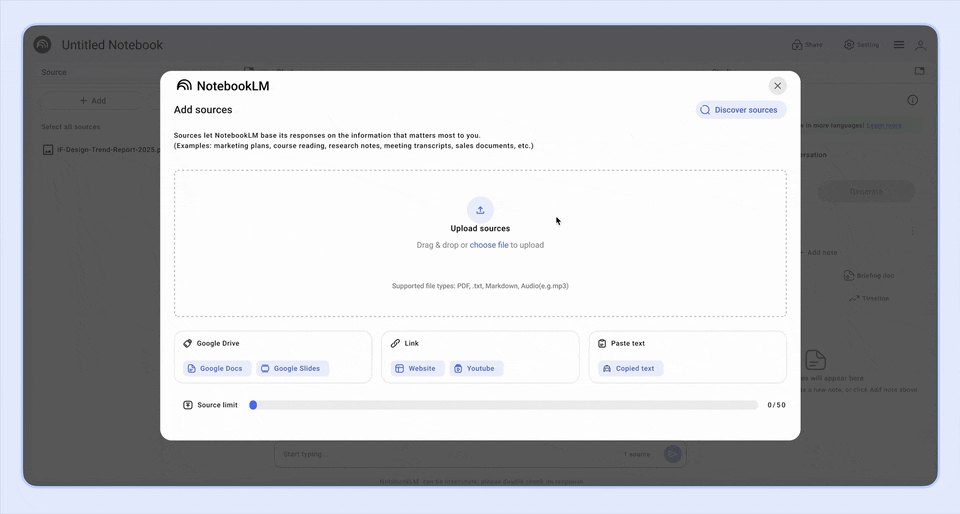Click the choose file link
This screenshot has height=514, width=960.
point(489,245)
